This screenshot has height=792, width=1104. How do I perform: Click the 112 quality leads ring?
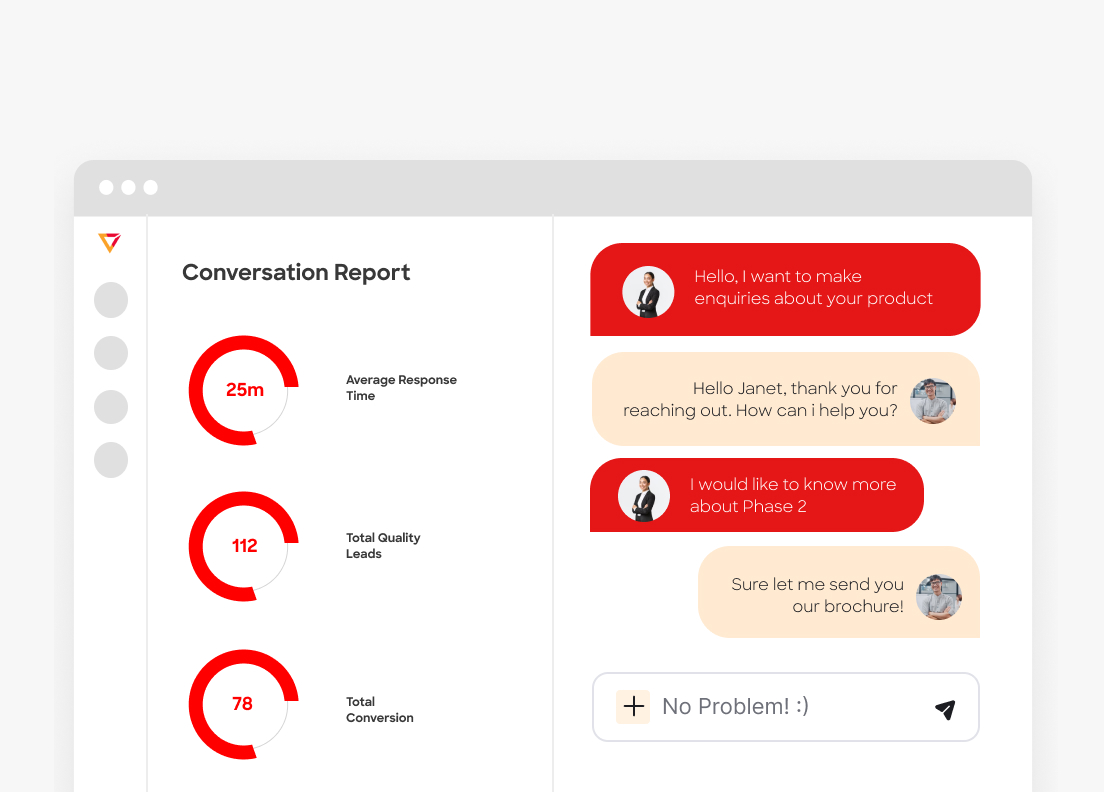tap(244, 546)
